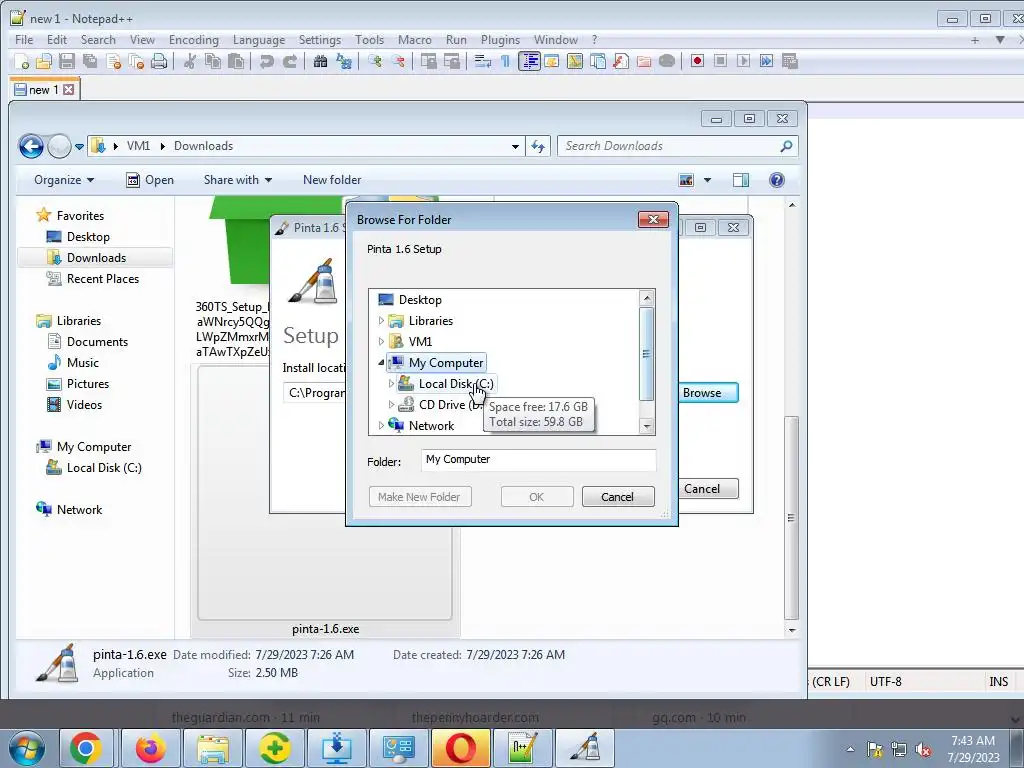Expand the Local Disk (C:) node in dialog
This screenshot has width=1024, height=768.
[392, 383]
